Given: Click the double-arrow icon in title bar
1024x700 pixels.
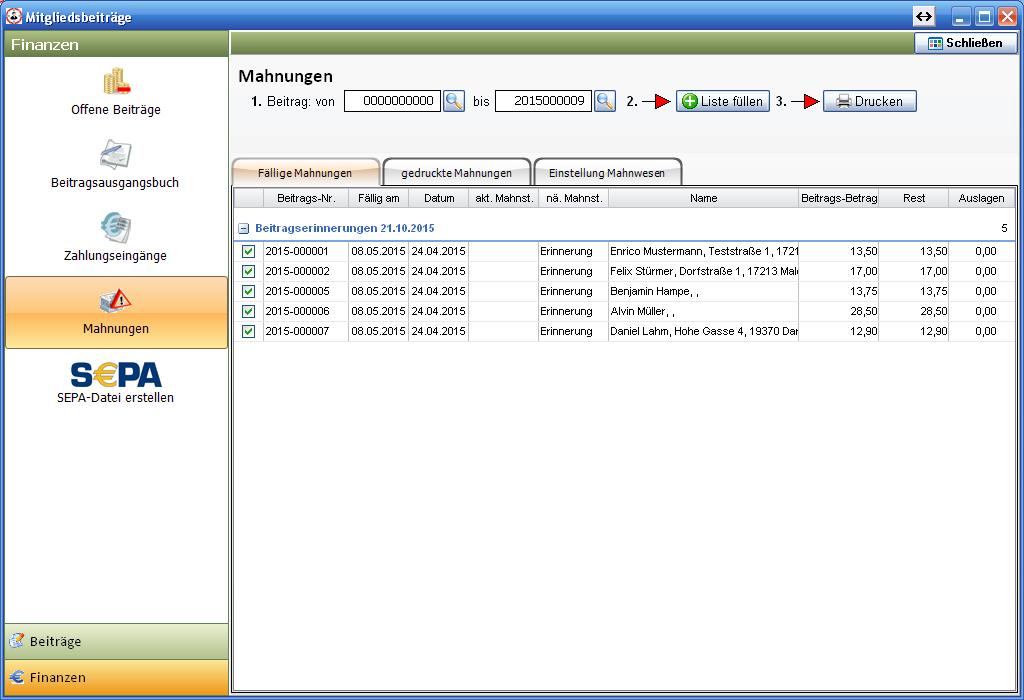Looking at the screenshot, I should click(x=924, y=17).
